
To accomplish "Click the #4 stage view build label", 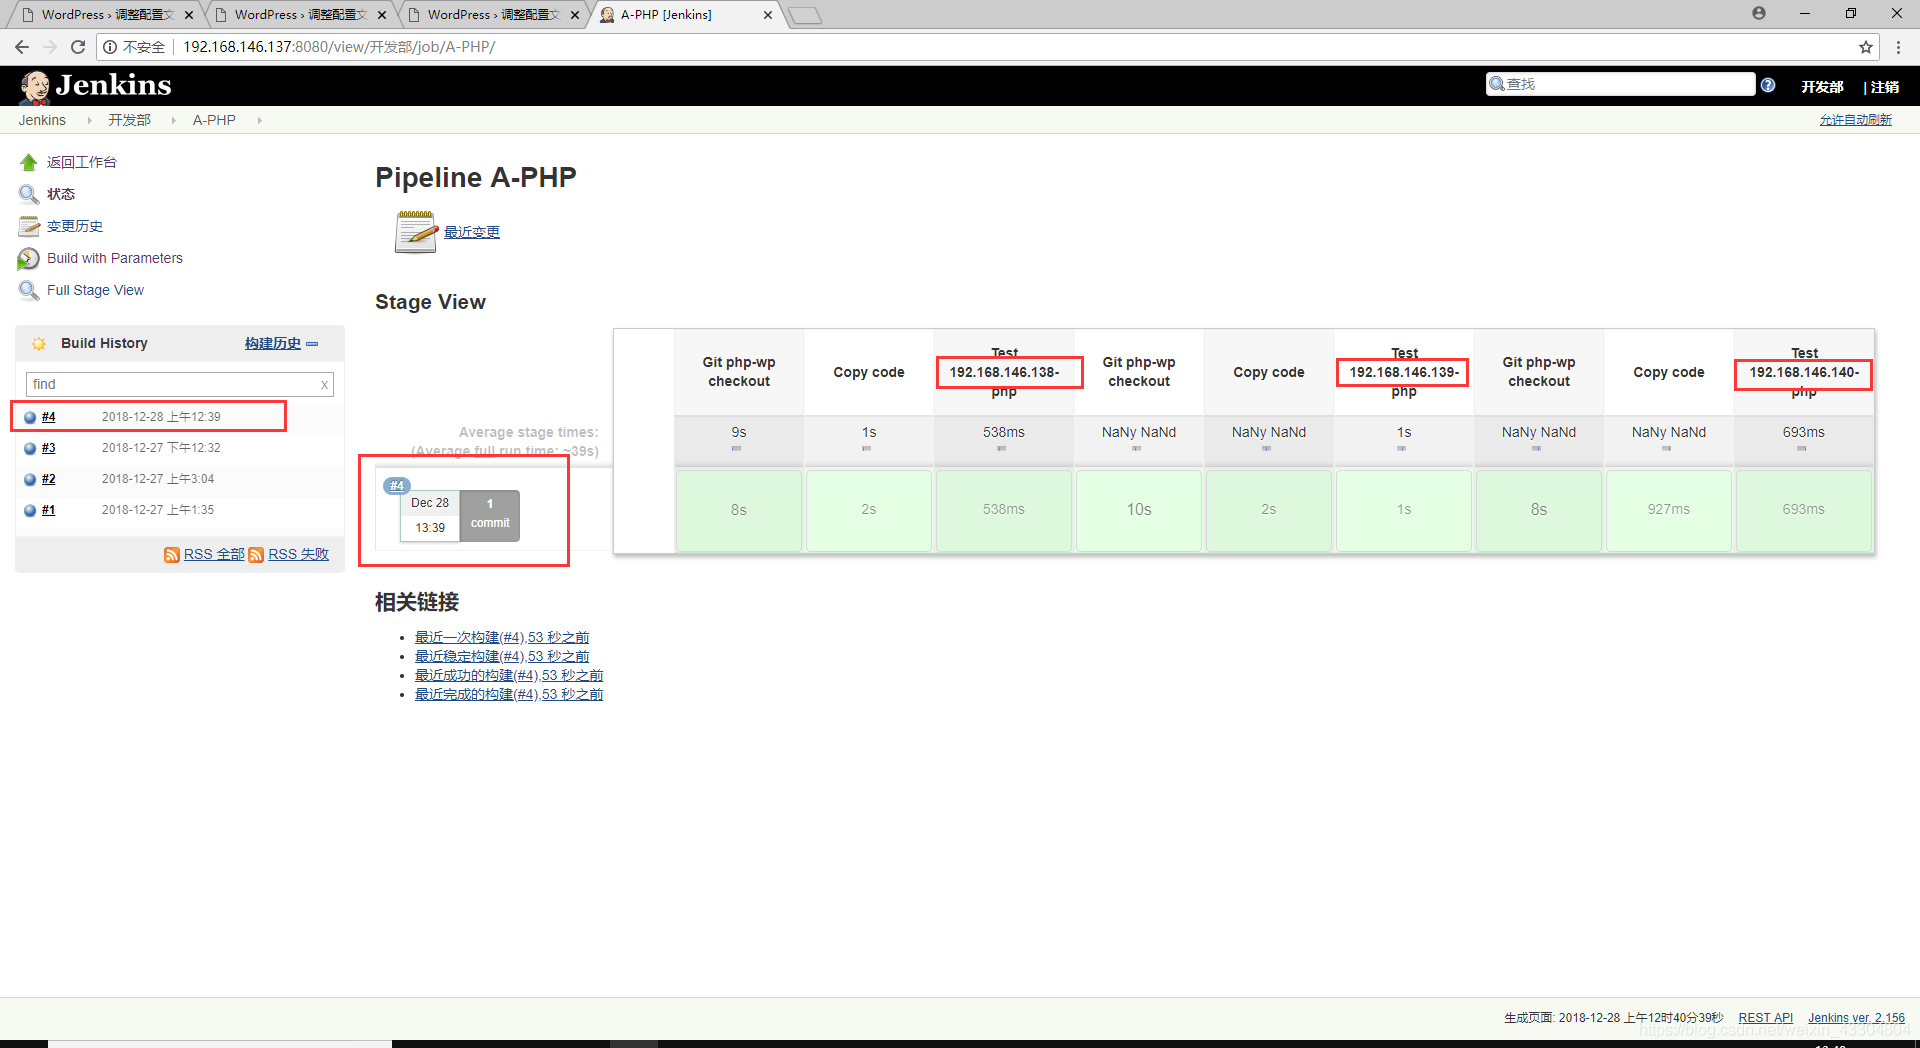I will click(397, 486).
